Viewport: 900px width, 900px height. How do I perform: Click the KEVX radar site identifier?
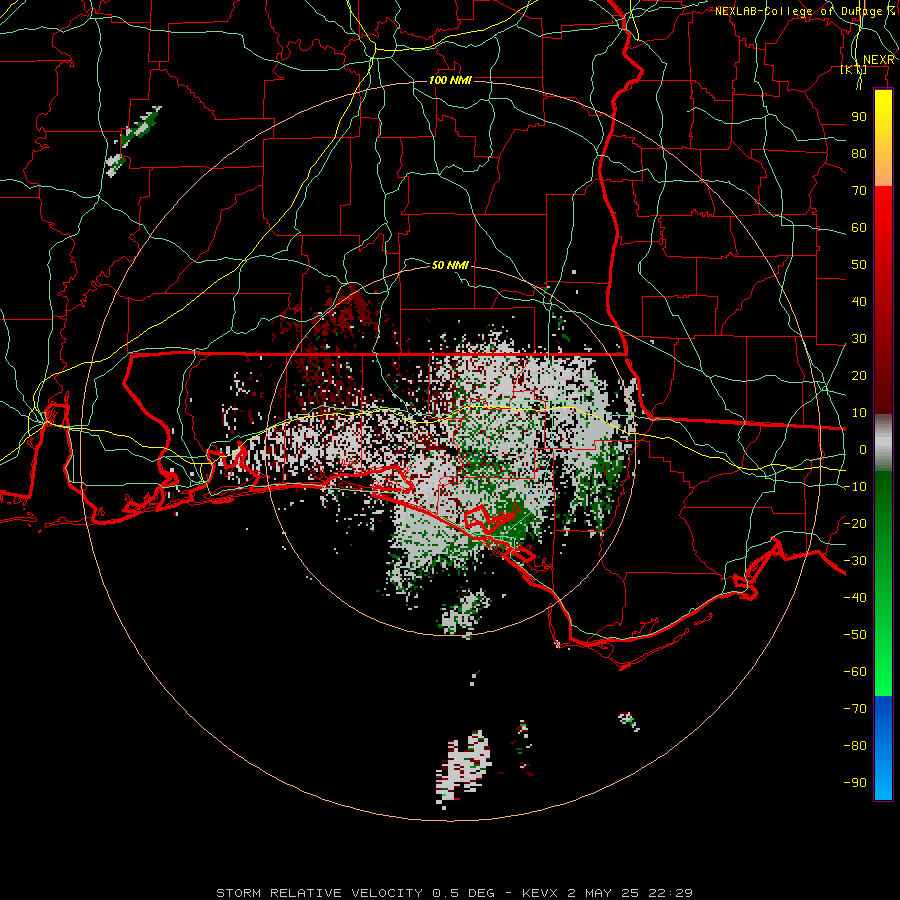tap(541, 893)
